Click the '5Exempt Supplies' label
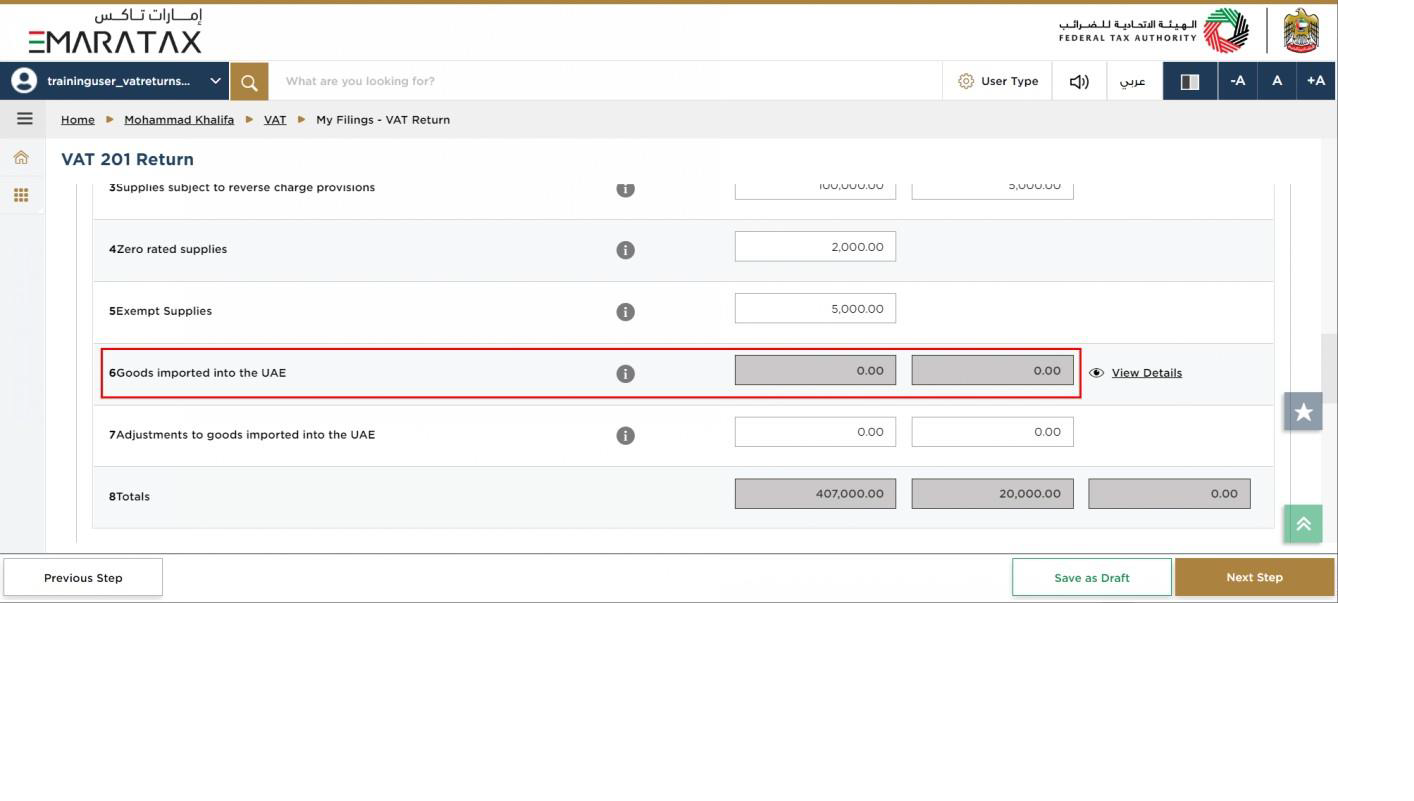Image resolution: width=1414 pixels, height=801 pixels. pos(160,311)
